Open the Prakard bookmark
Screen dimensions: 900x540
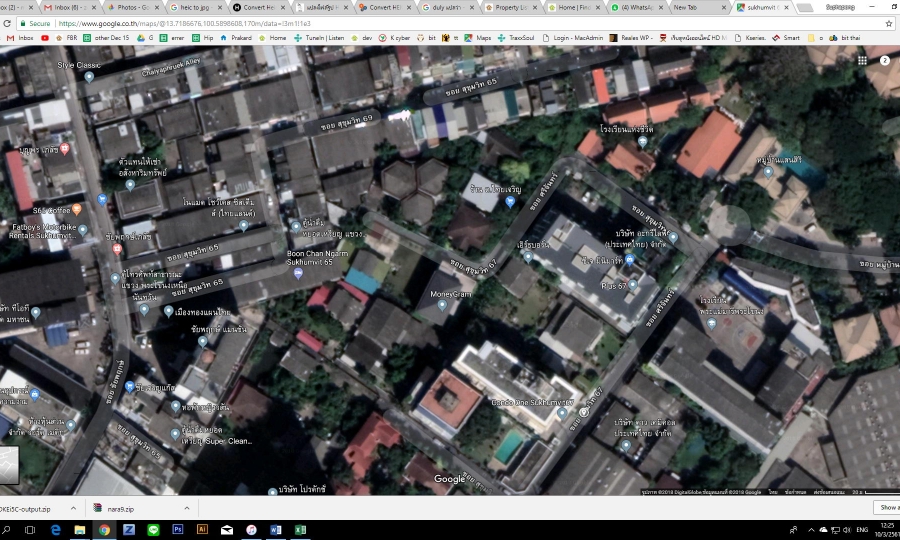236,38
